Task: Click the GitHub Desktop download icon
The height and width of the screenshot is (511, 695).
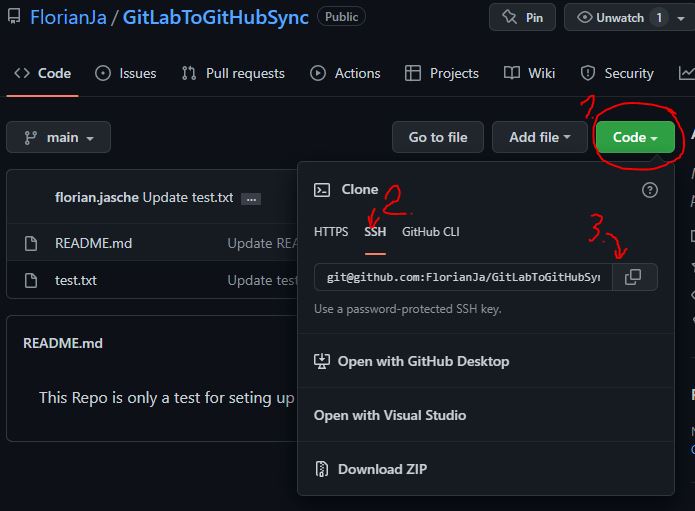Action: pos(322,361)
